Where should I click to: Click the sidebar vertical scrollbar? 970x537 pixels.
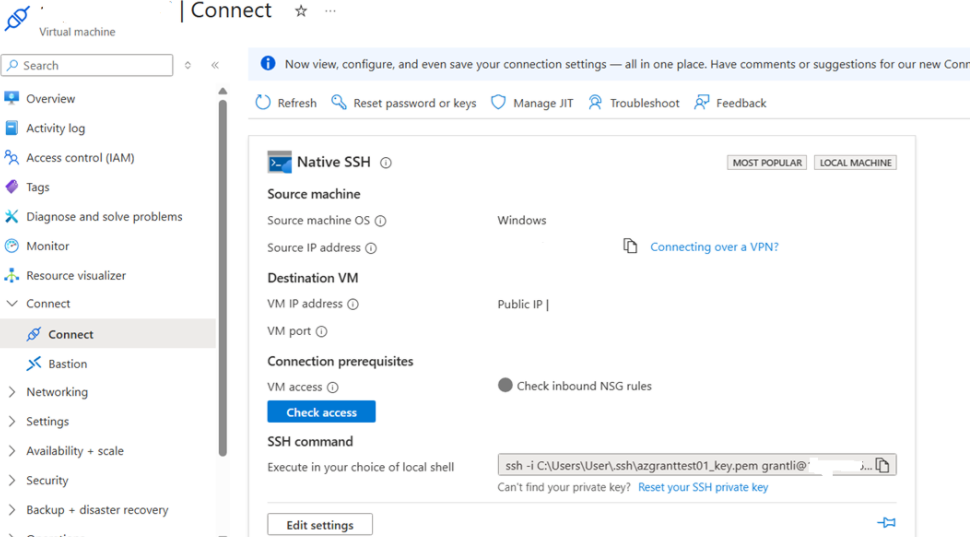pyautogui.click(x=223, y=277)
